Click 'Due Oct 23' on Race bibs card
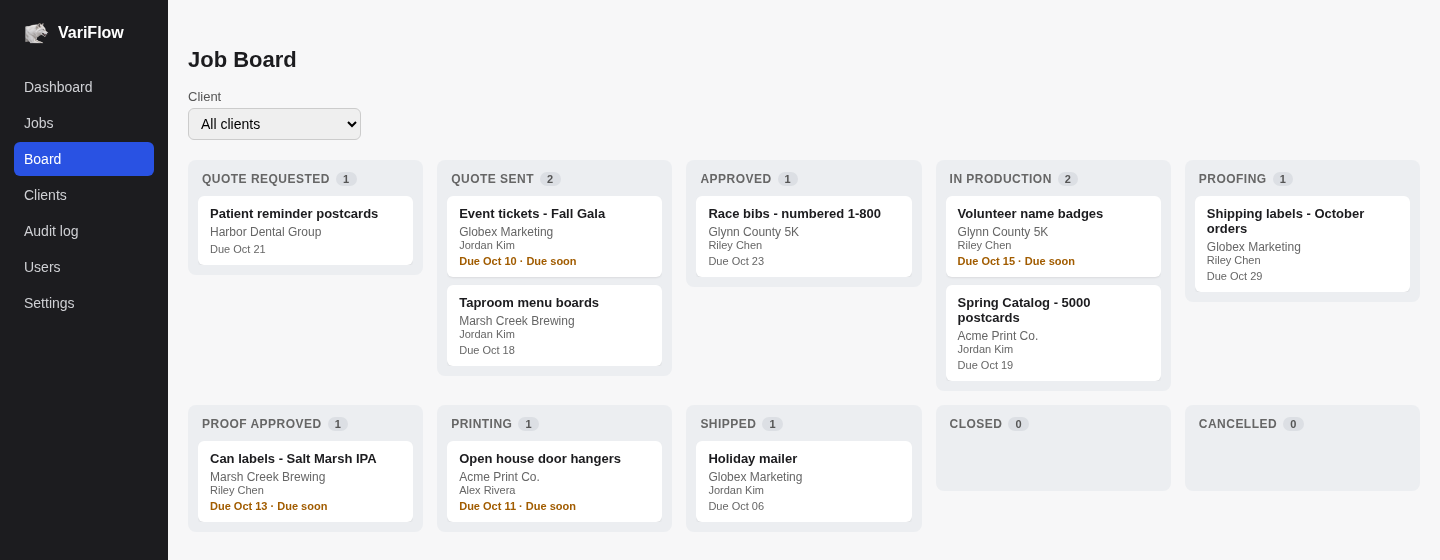This screenshot has width=1440, height=560. (x=736, y=261)
